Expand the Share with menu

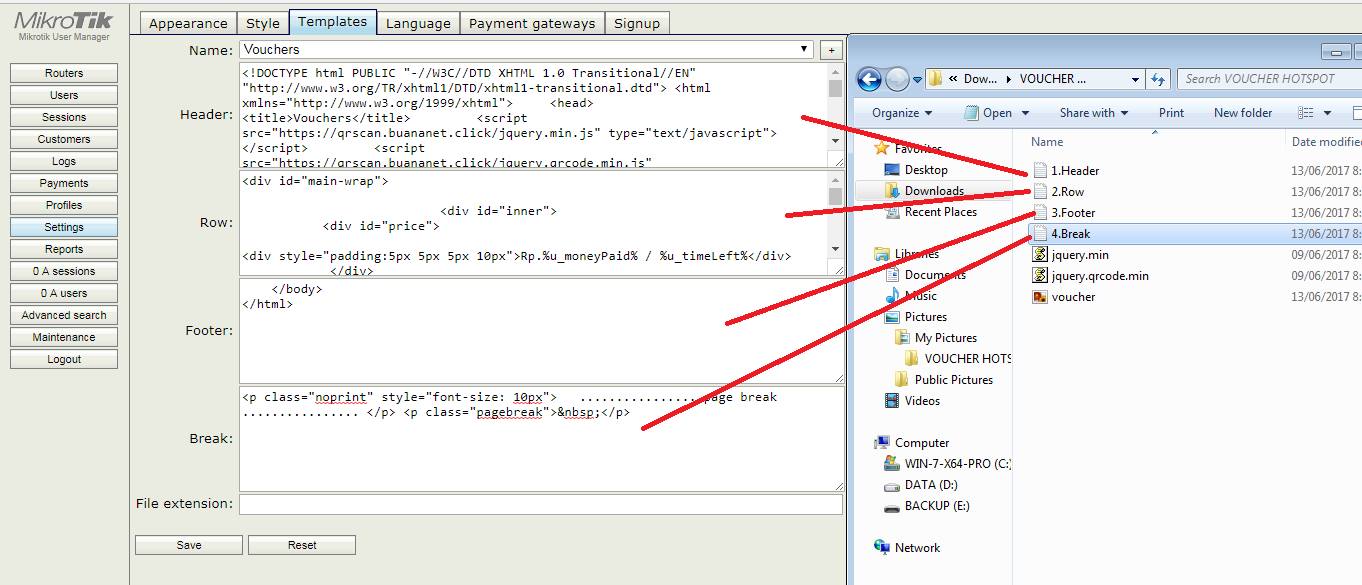point(1094,113)
